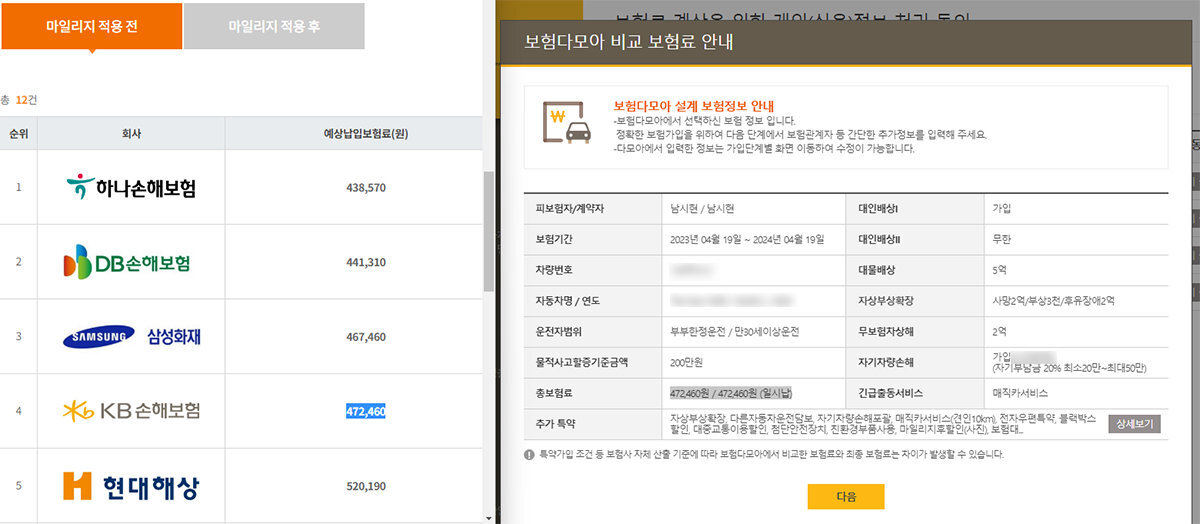Click rank number 1 in 순위 column
The image size is (1200, 524).
[x=18, y=187]
